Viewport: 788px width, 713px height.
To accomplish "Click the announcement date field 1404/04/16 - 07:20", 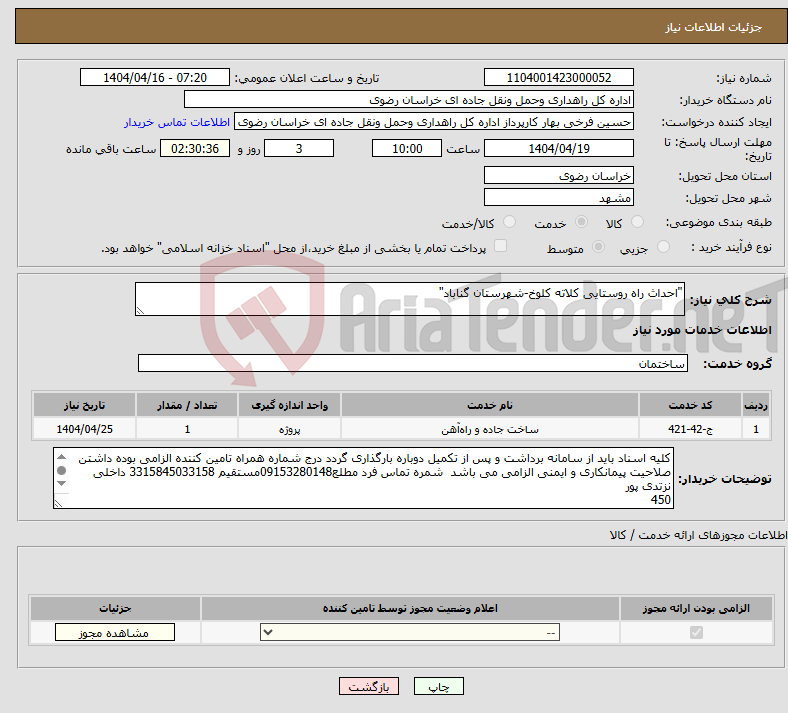I will pyautogui.click(x=155, y=77).
